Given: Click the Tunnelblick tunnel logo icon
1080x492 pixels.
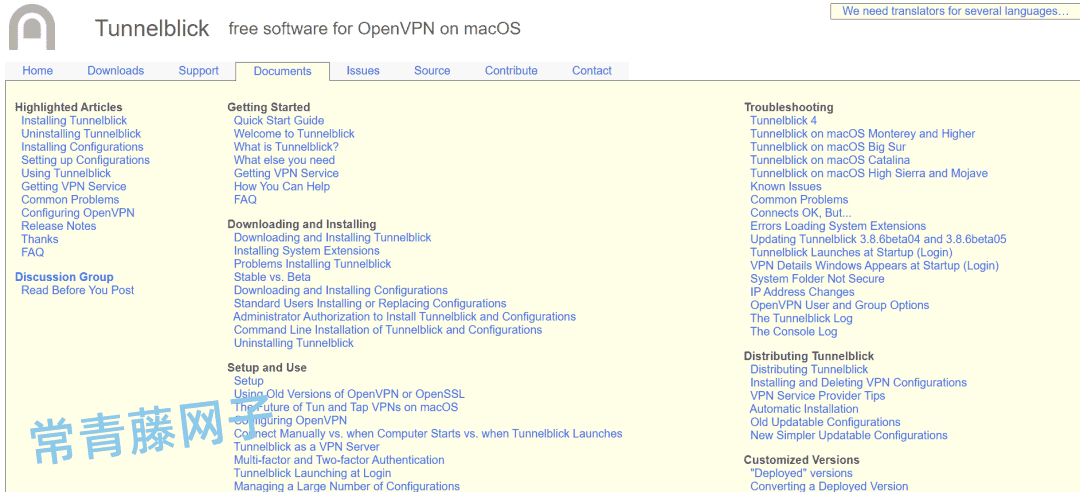Looking at the screenshot, I should click(32, 27).
